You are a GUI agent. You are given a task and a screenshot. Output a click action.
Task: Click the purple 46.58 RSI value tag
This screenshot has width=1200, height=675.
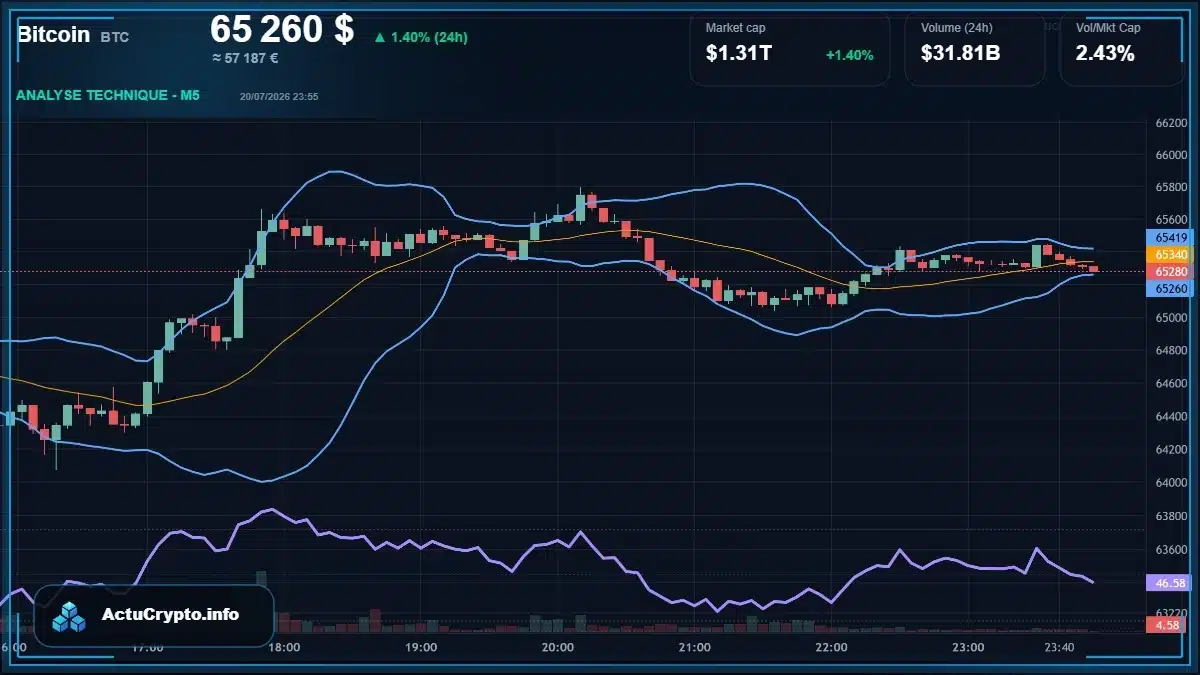click(1170, 582)
